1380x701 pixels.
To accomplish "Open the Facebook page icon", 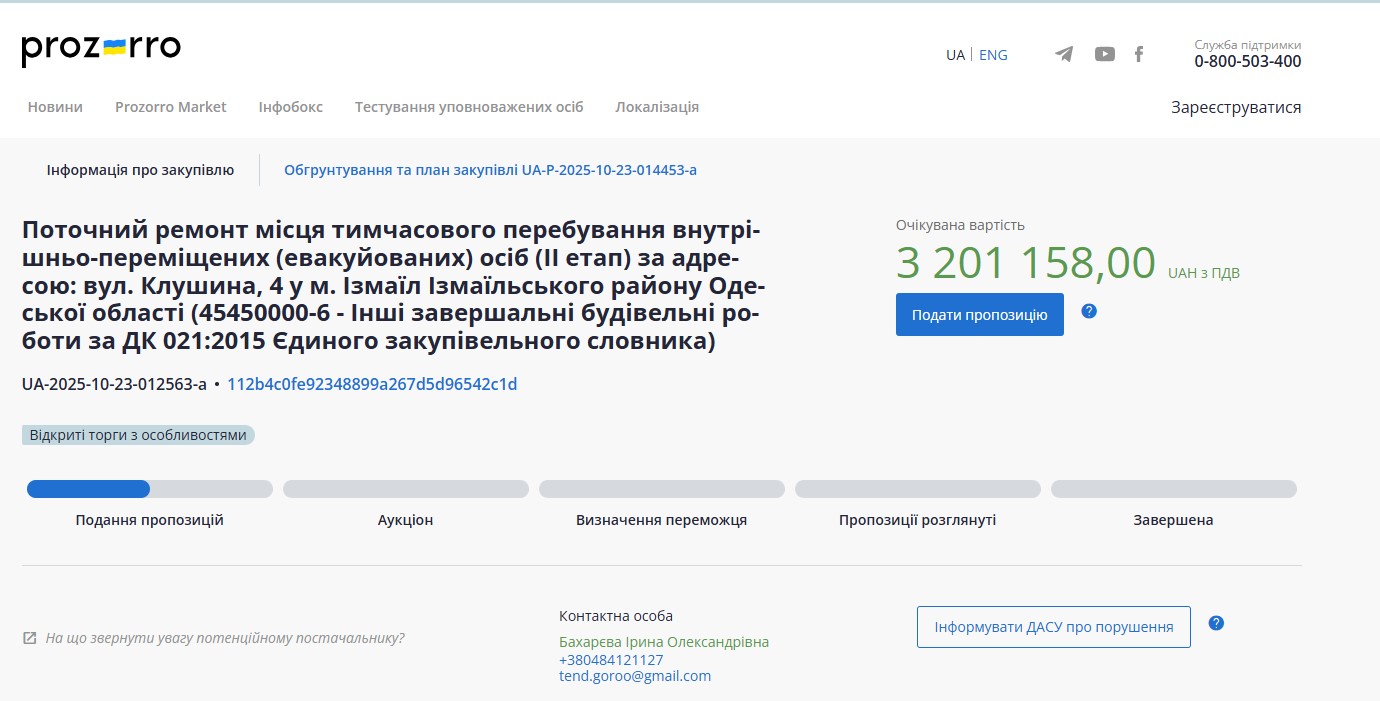I will (x=1138, y=54).
